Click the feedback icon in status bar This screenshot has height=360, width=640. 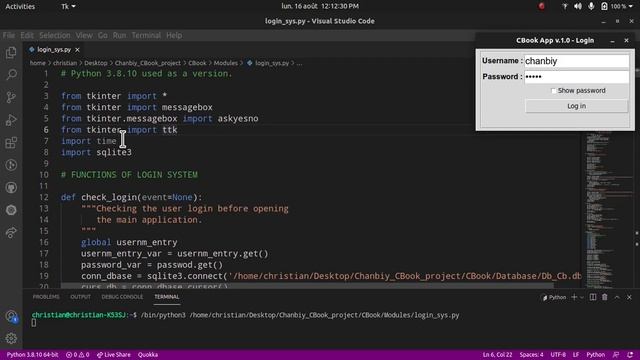click(616, 355)
